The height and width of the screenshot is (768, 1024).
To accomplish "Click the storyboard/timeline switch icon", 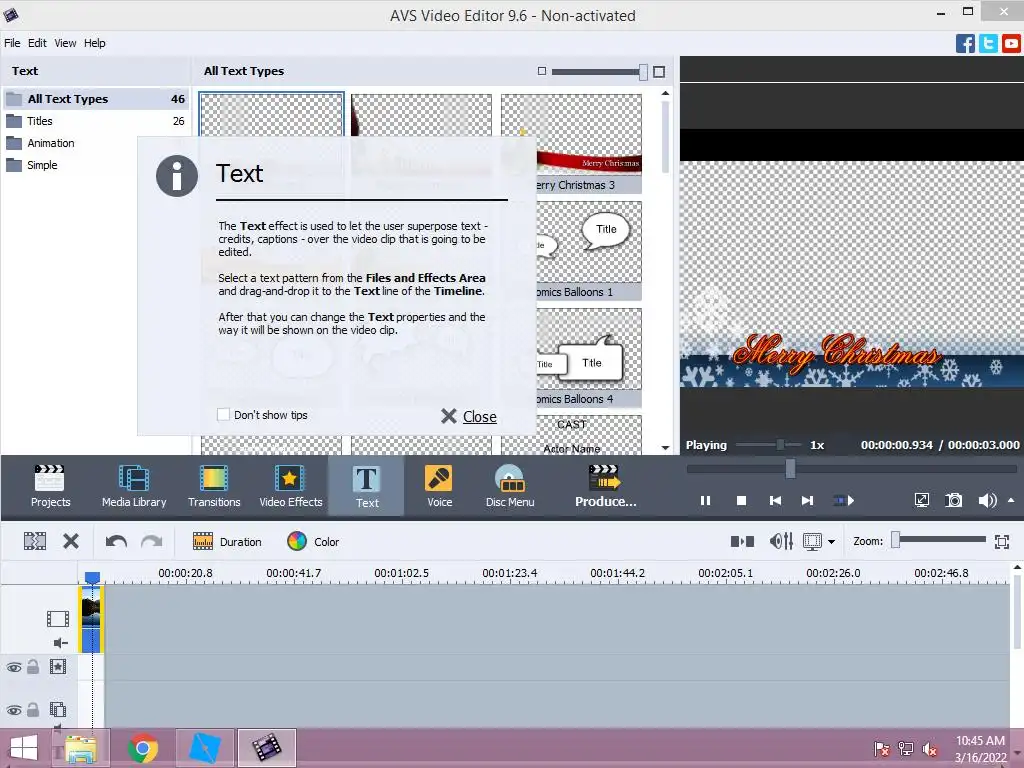I will (742, 541).
